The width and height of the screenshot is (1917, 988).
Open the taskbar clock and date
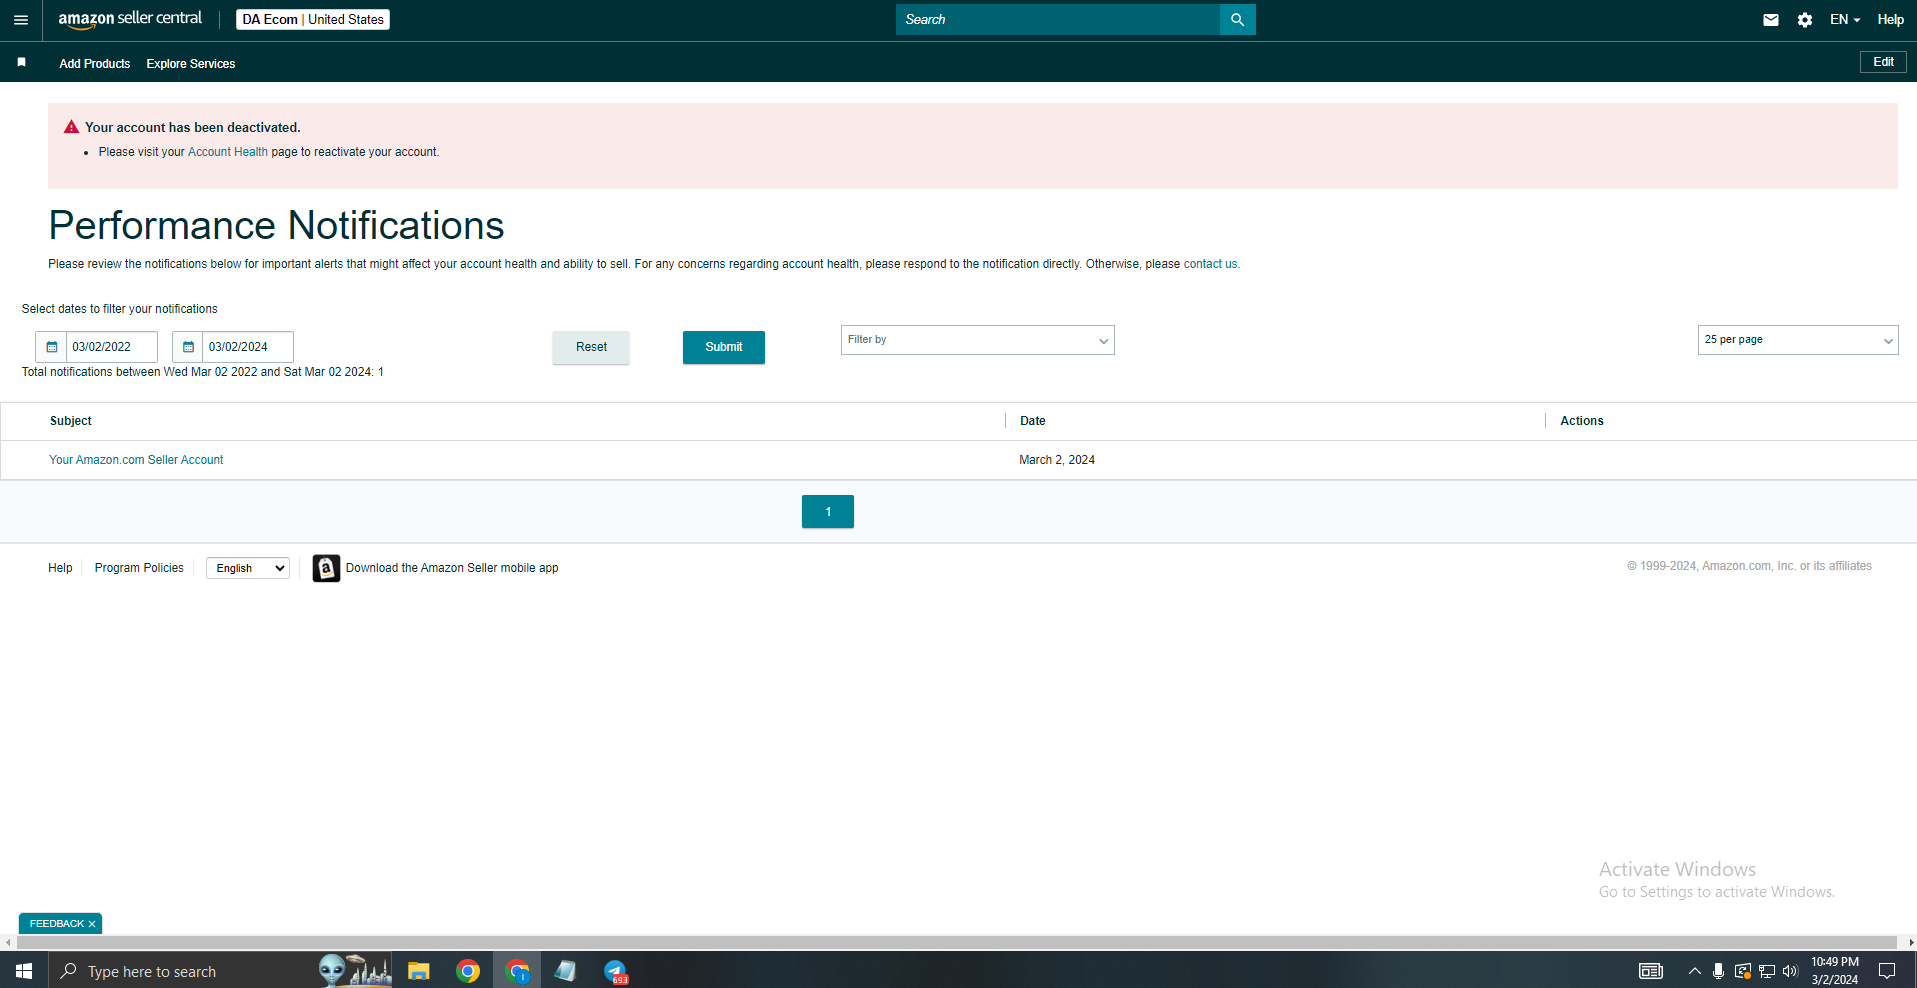click(1835, 971)
